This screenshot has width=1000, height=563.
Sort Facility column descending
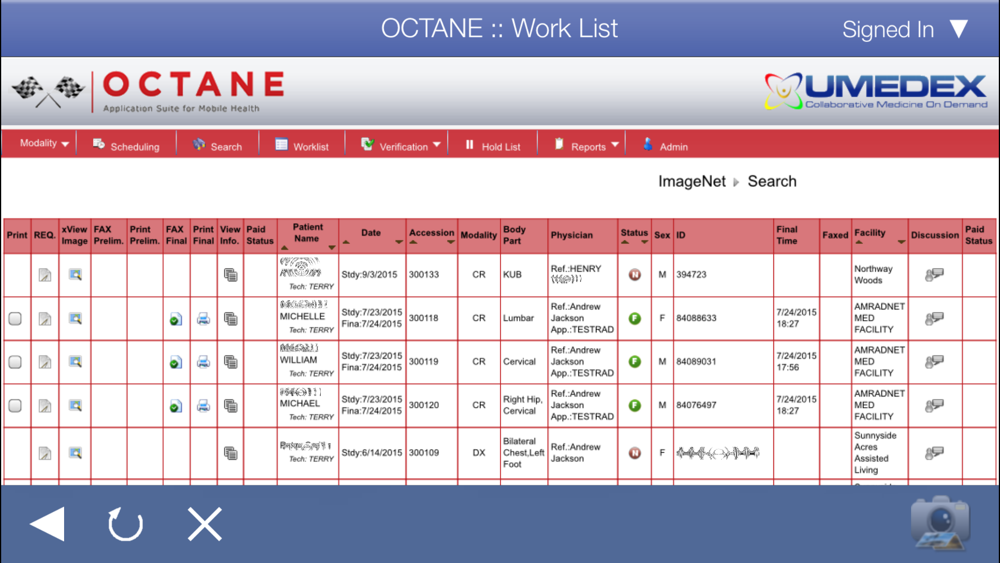point(901,242)
